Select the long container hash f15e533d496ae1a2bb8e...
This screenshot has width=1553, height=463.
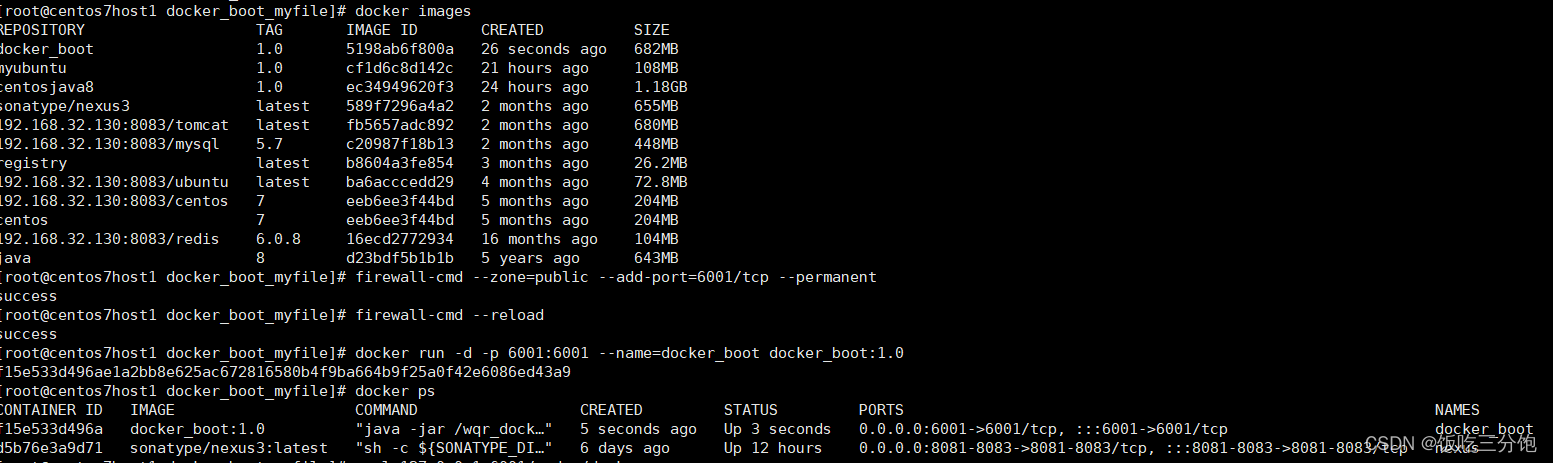pyautogui.click(x=285, y=372)
